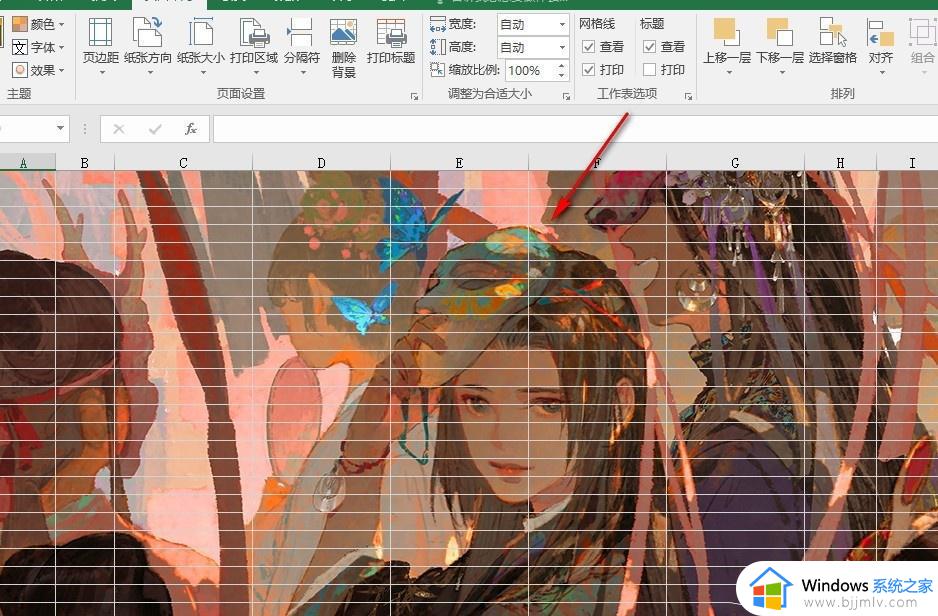The width and height of the screenshot is (938, 616).
Task: Expand the 页边距 dropdown arrow
Action: (x=102, y=73)
